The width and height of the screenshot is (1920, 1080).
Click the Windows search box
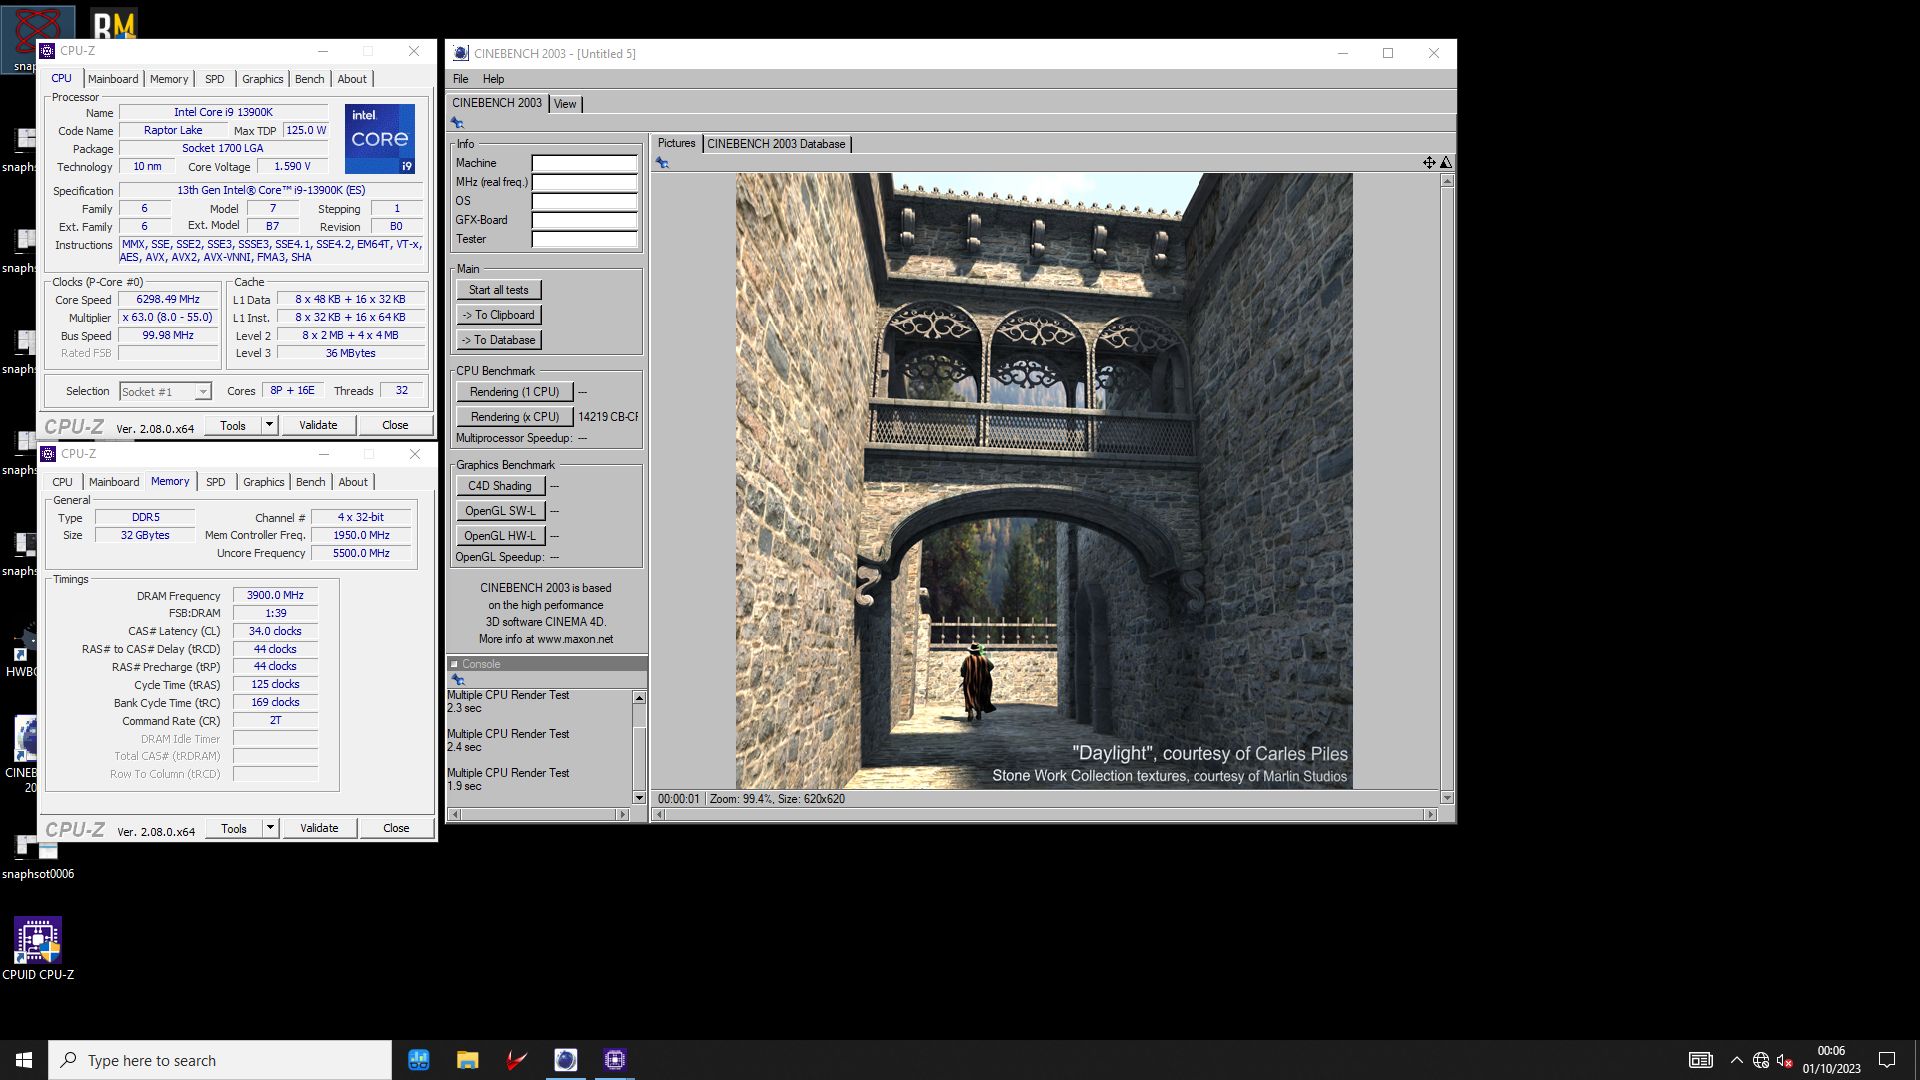point(220,1060)
